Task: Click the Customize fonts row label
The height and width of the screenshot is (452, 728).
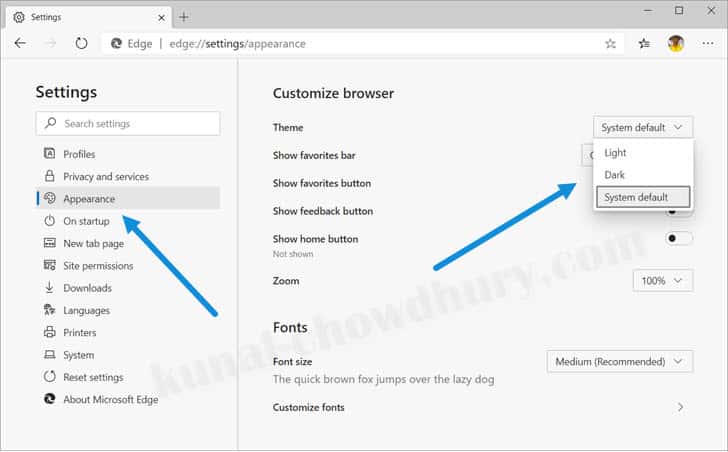Action: click(x=308, y=407)
